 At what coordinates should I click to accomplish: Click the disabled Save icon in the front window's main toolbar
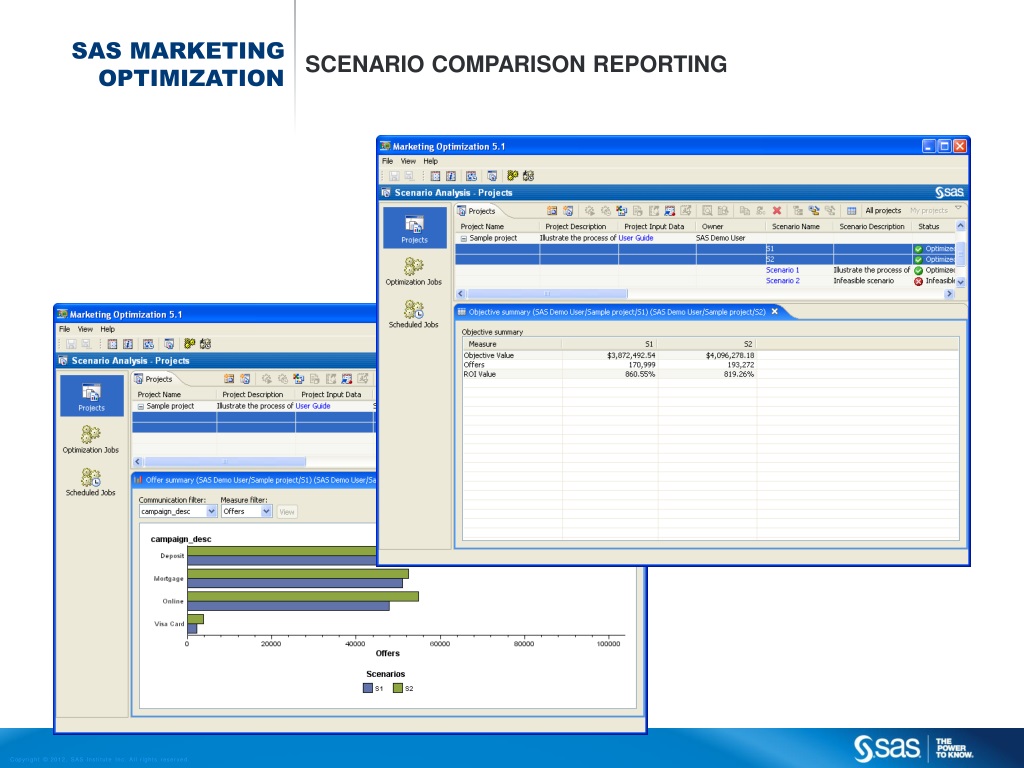(x=394, y=176)
